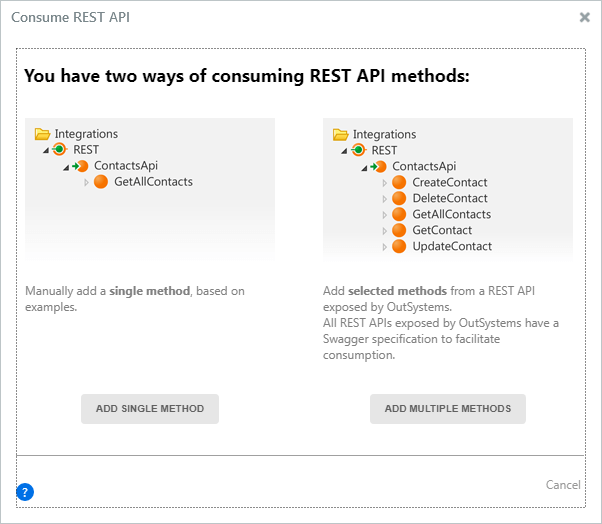Expand the CreateContact method node
This screenshot has width=602, height=524.
click(385, 182)
